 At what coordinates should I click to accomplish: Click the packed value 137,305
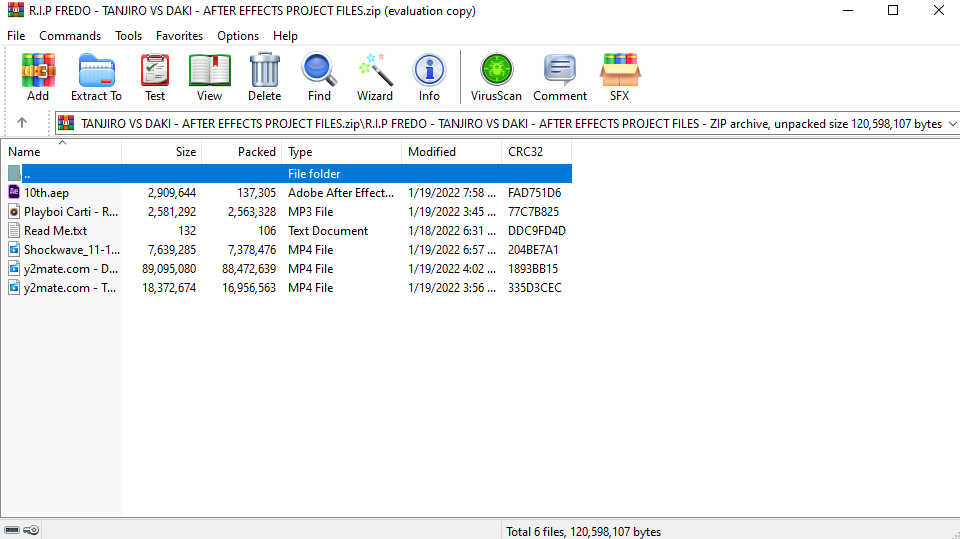[257, 192]
